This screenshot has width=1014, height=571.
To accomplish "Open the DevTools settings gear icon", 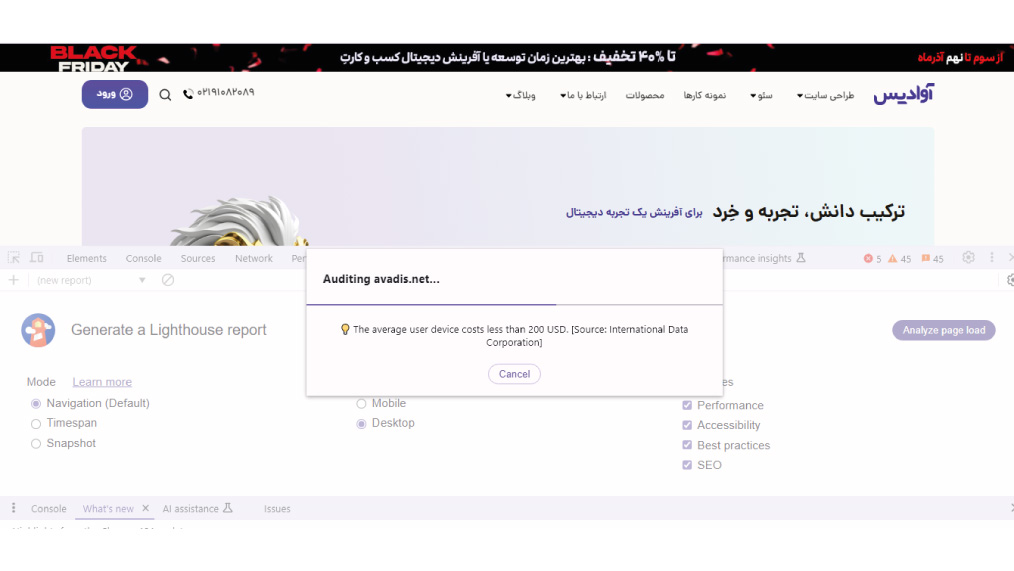I will click(968, 257).
